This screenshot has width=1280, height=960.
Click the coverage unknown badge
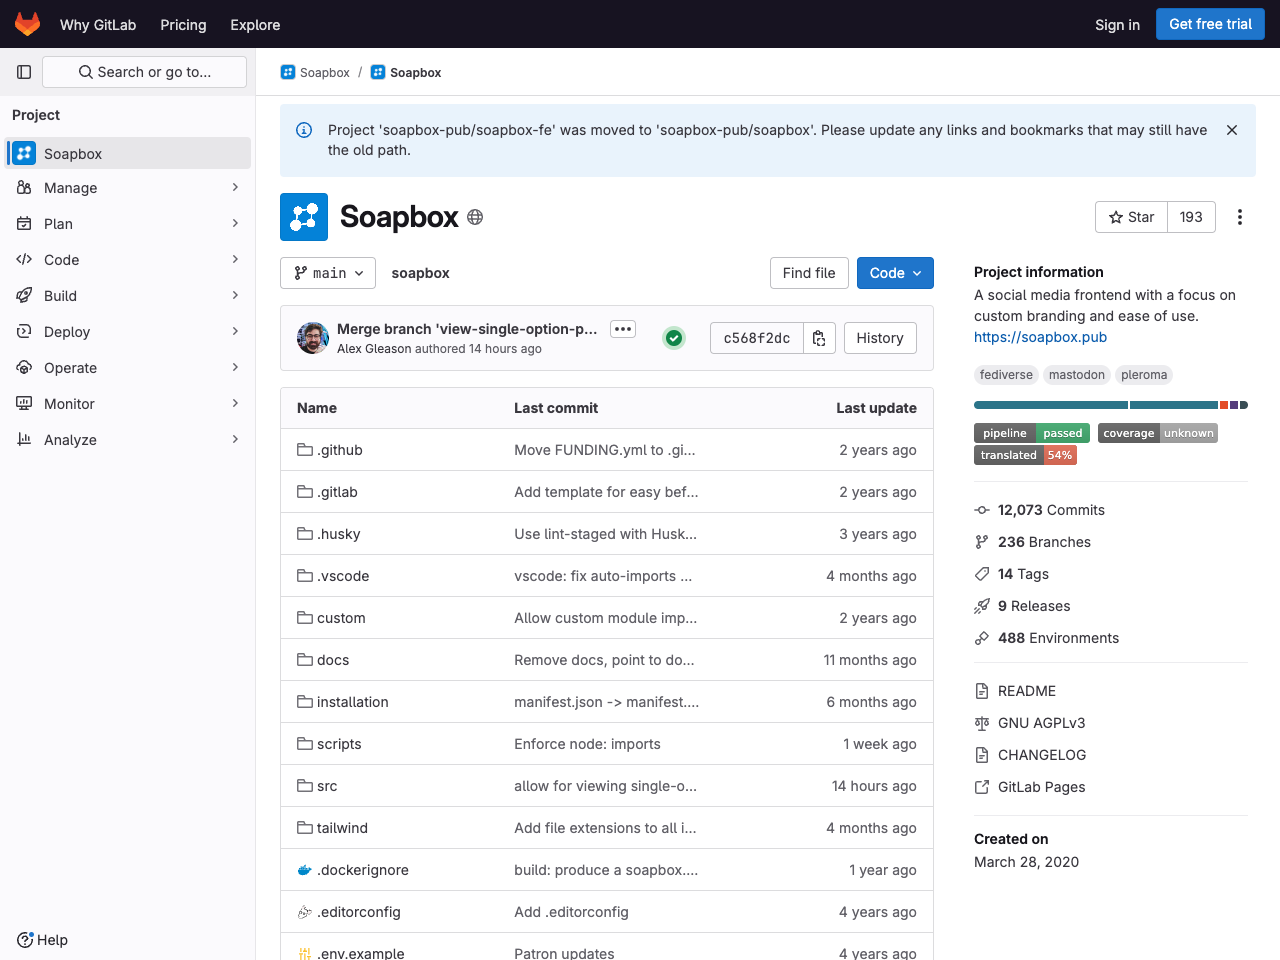point(1158,433)
